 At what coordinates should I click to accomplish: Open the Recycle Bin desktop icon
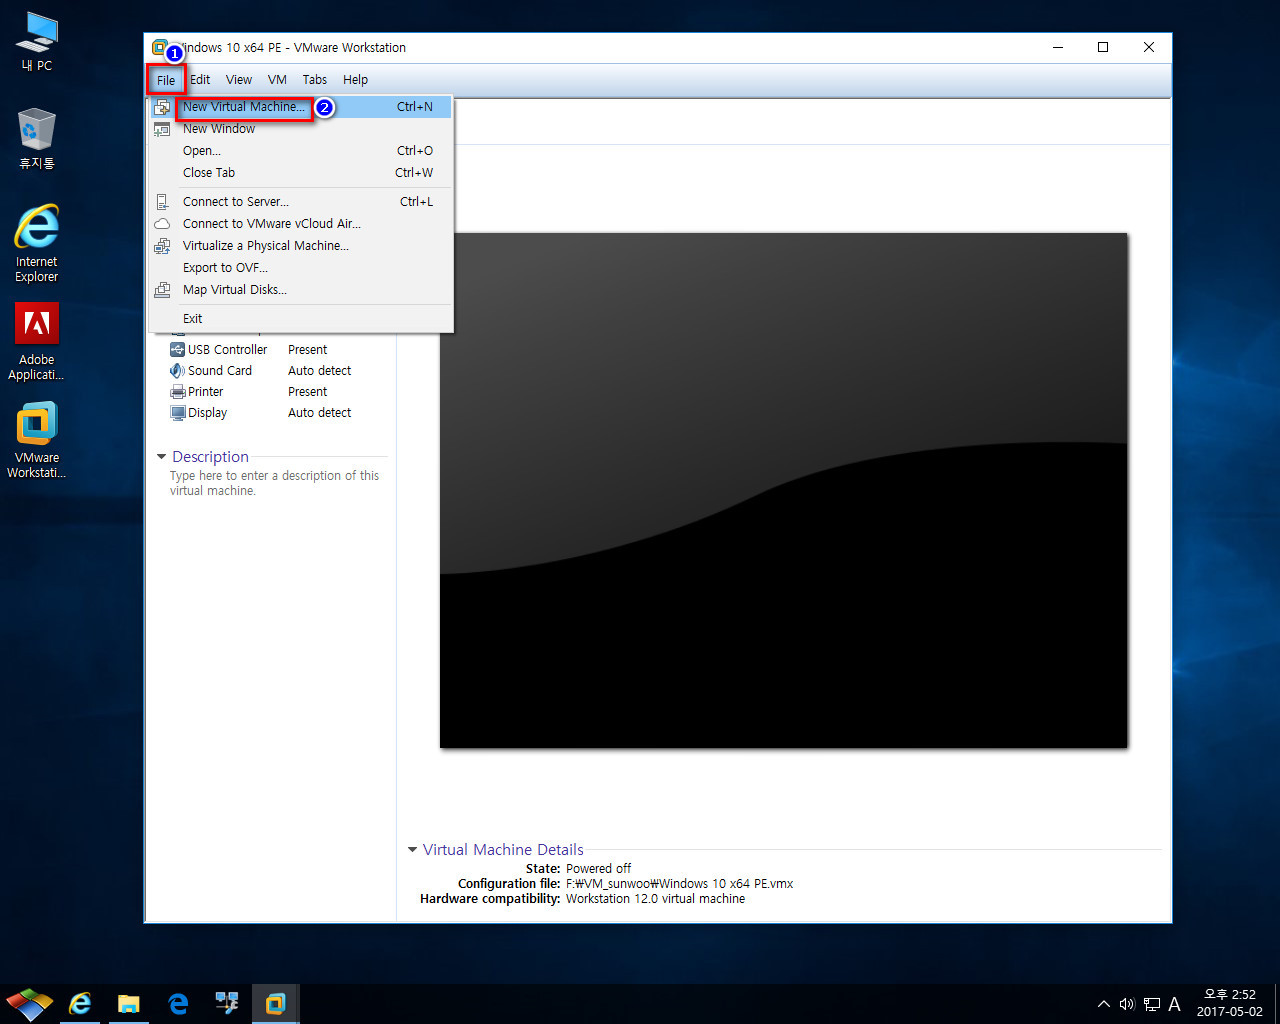pyautogui.click(x=37, y=139)
